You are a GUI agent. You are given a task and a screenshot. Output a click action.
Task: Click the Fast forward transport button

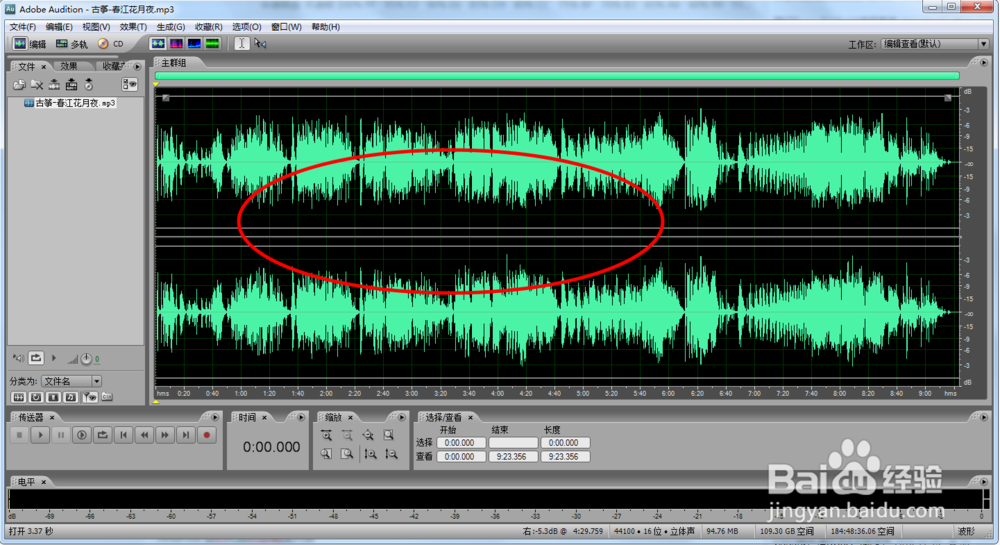[x=165, y=435]
